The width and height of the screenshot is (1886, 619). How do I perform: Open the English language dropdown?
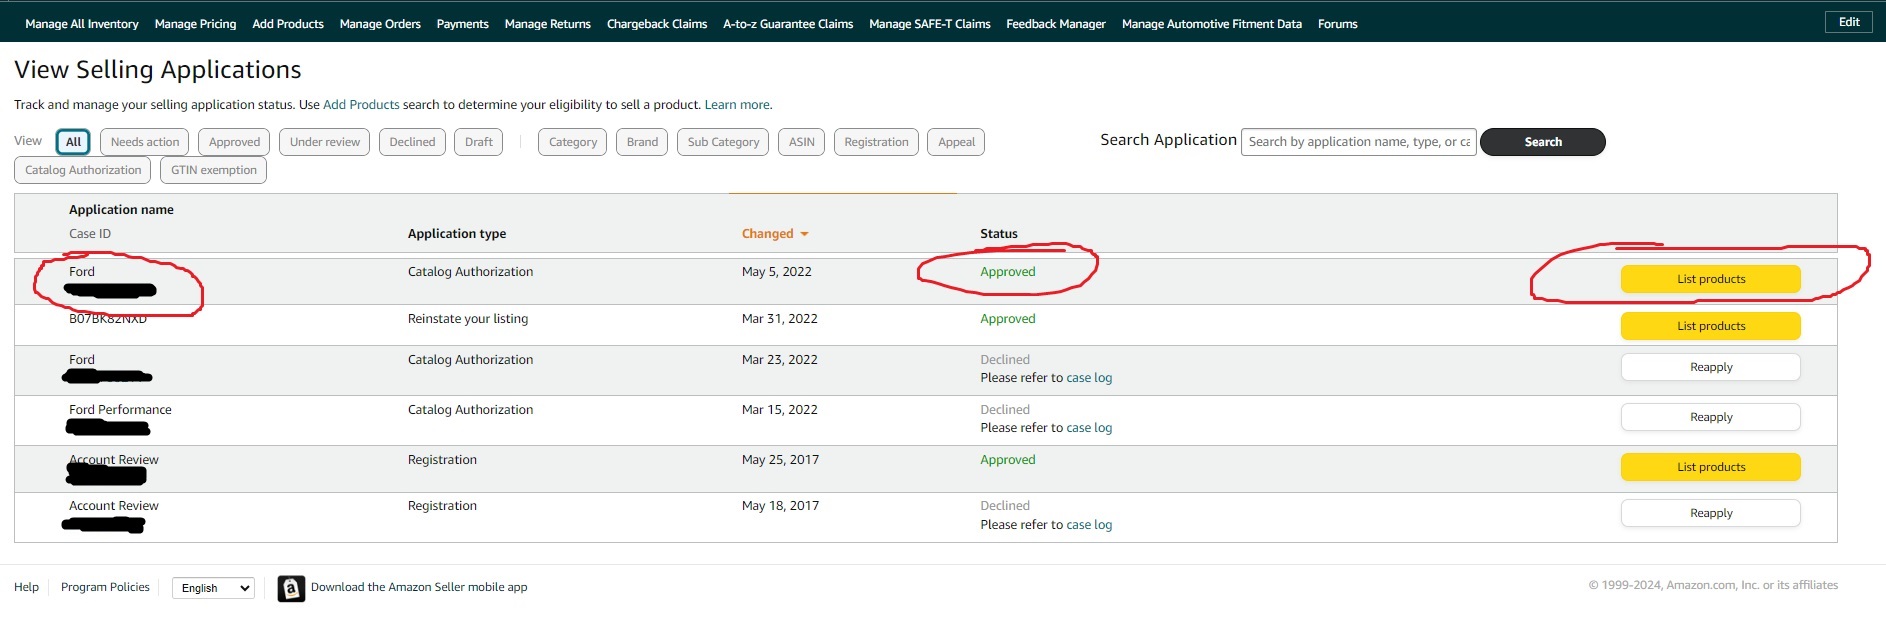(214, 588)
